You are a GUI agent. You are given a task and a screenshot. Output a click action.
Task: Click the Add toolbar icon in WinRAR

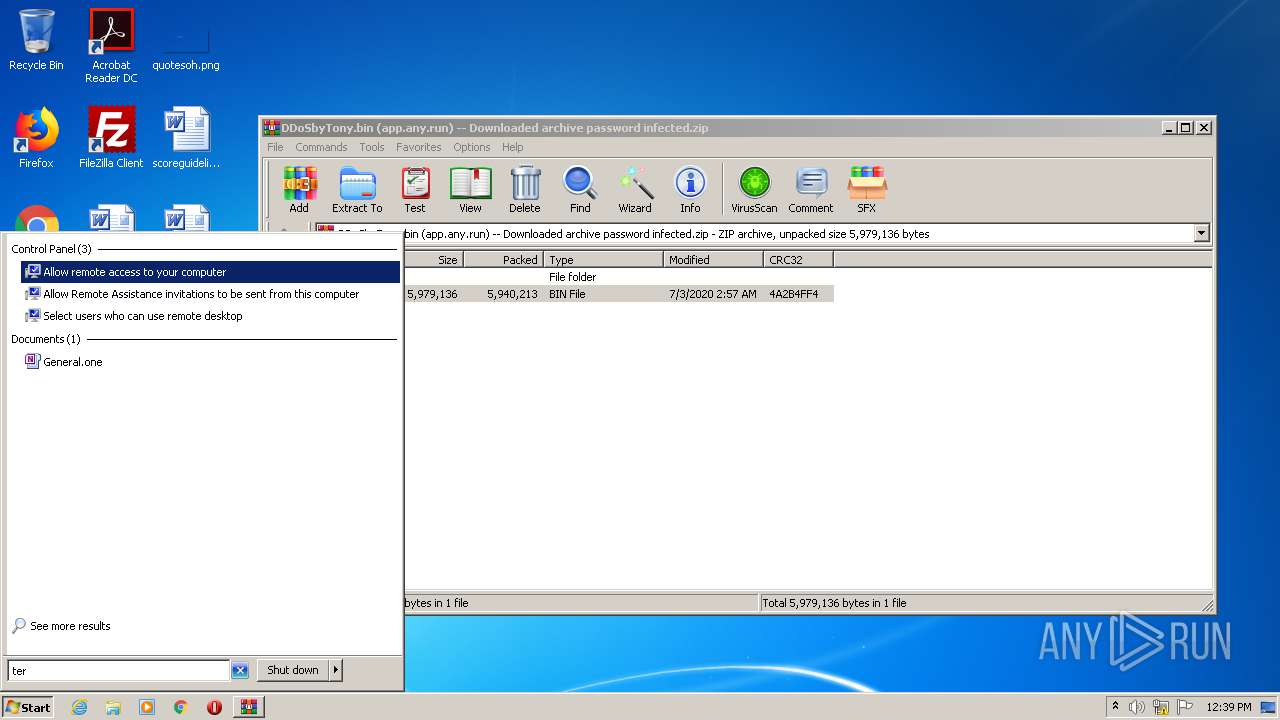coord(299,190)
